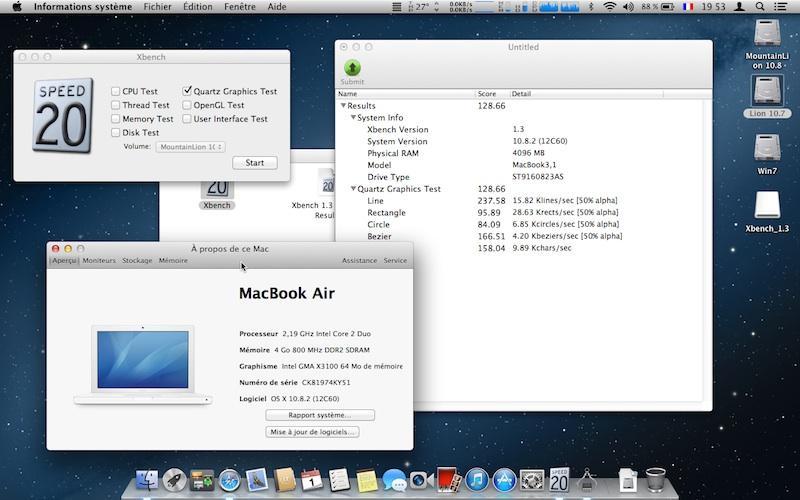Click the Rapport système button

(x=320, y=415)
